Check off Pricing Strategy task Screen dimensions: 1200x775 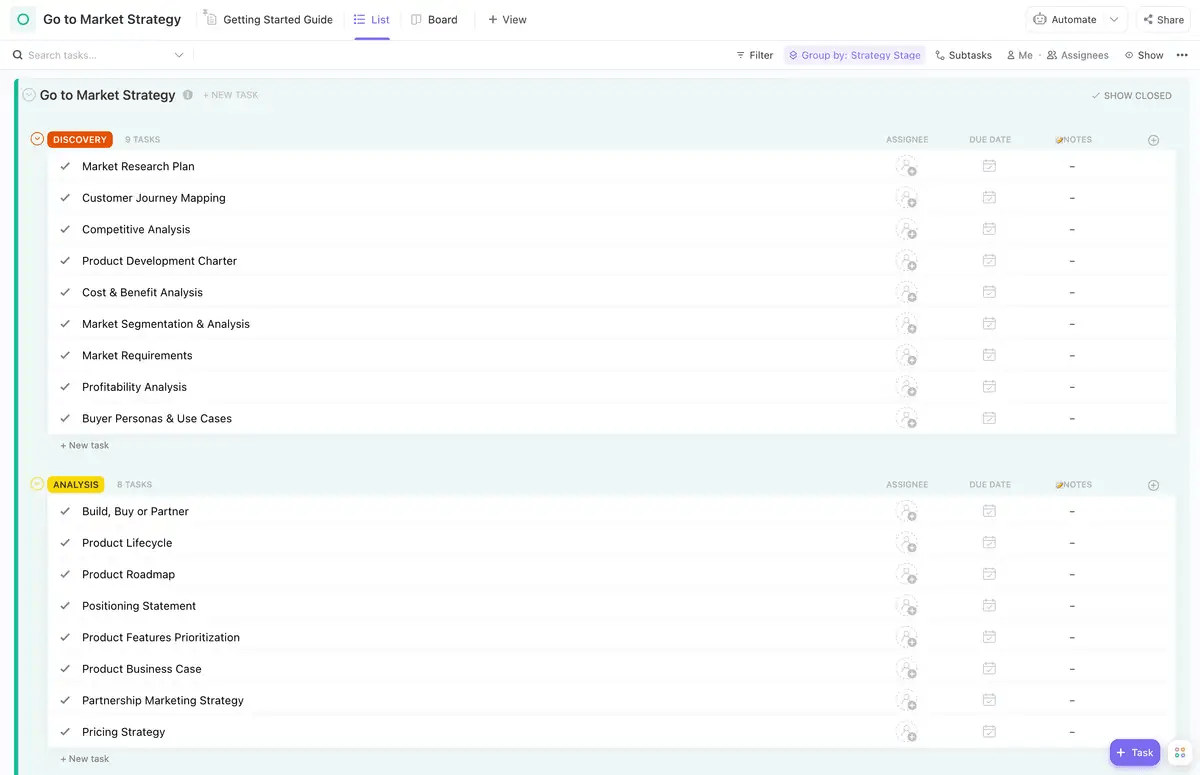[65, 732]
